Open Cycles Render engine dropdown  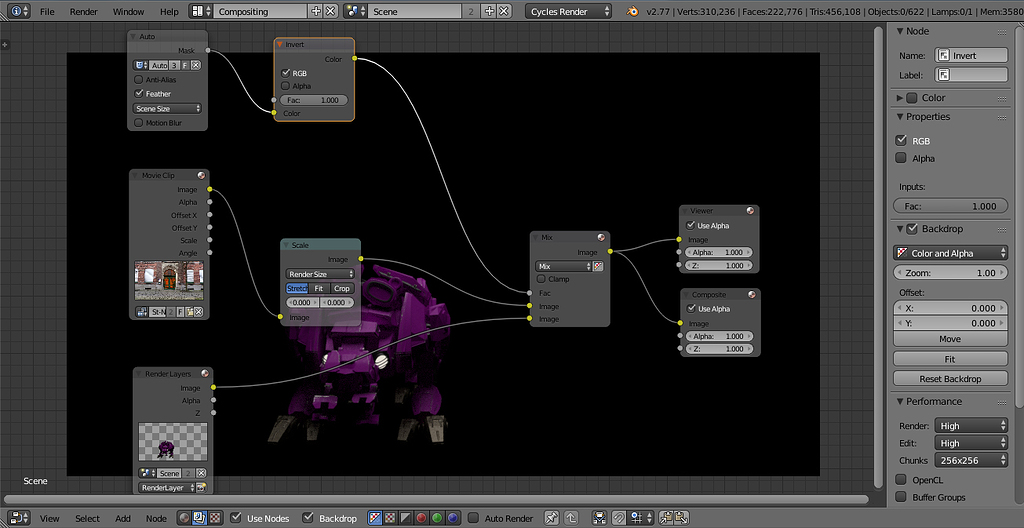569,11
